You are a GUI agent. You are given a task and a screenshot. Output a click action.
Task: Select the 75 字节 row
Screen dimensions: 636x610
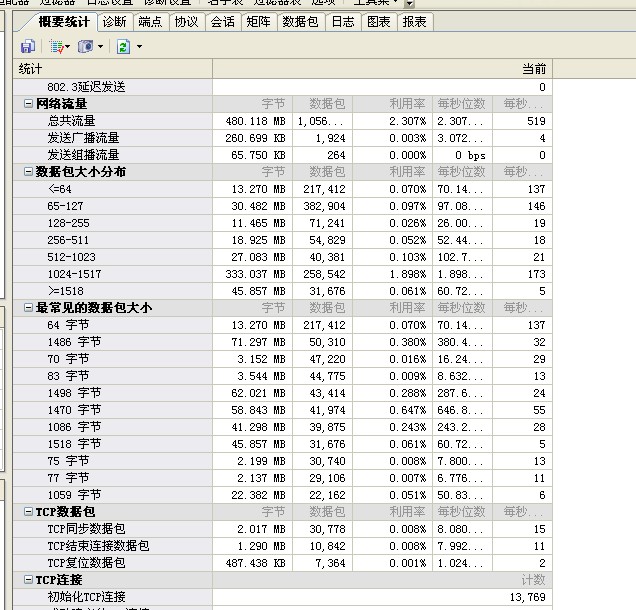point(282,461)
